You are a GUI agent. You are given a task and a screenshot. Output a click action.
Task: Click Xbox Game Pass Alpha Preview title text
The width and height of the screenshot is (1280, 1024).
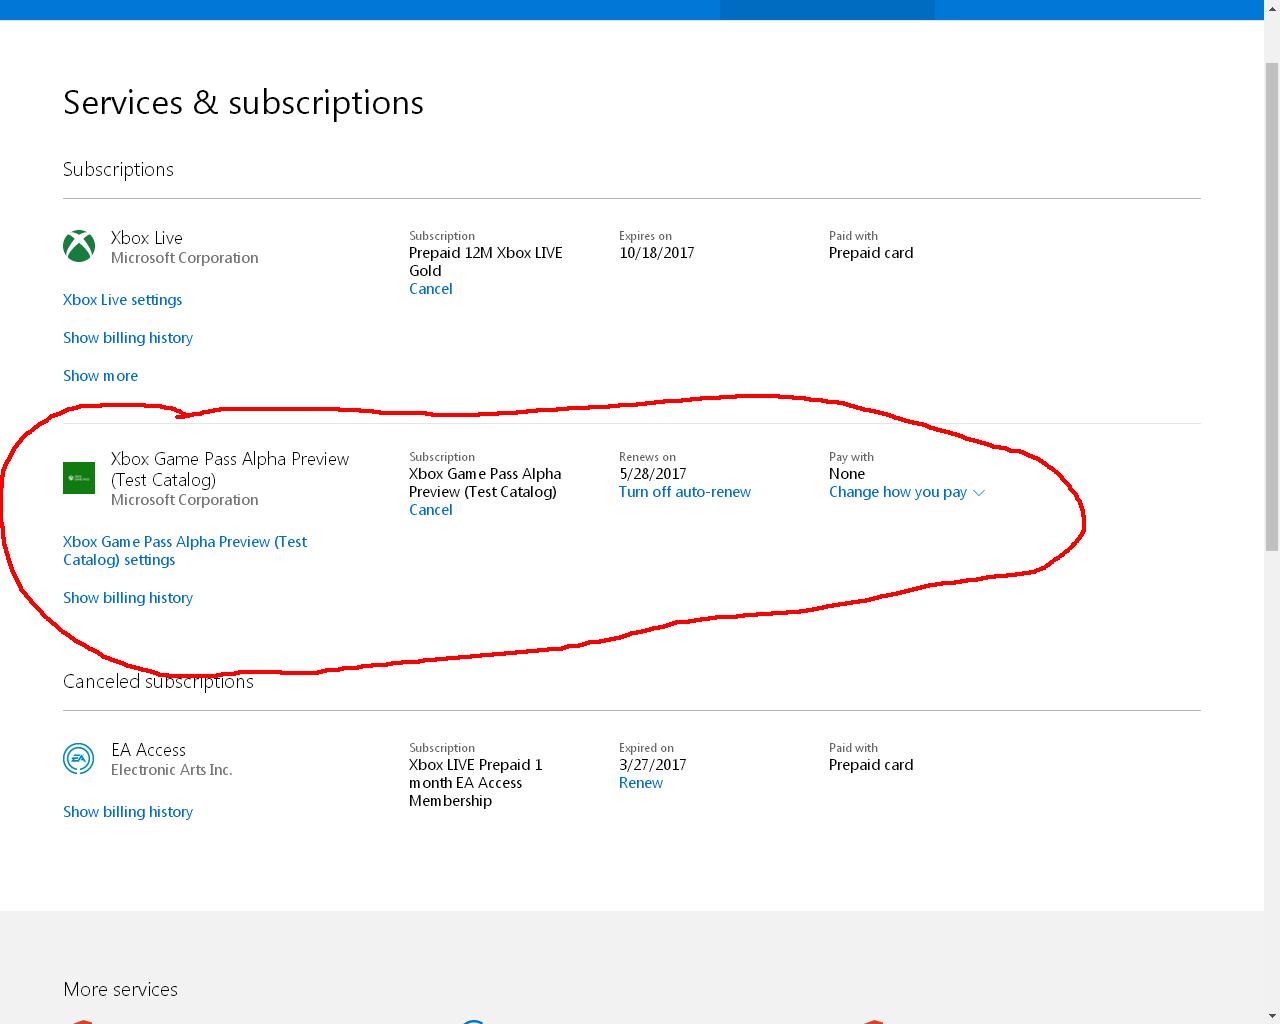230,468
